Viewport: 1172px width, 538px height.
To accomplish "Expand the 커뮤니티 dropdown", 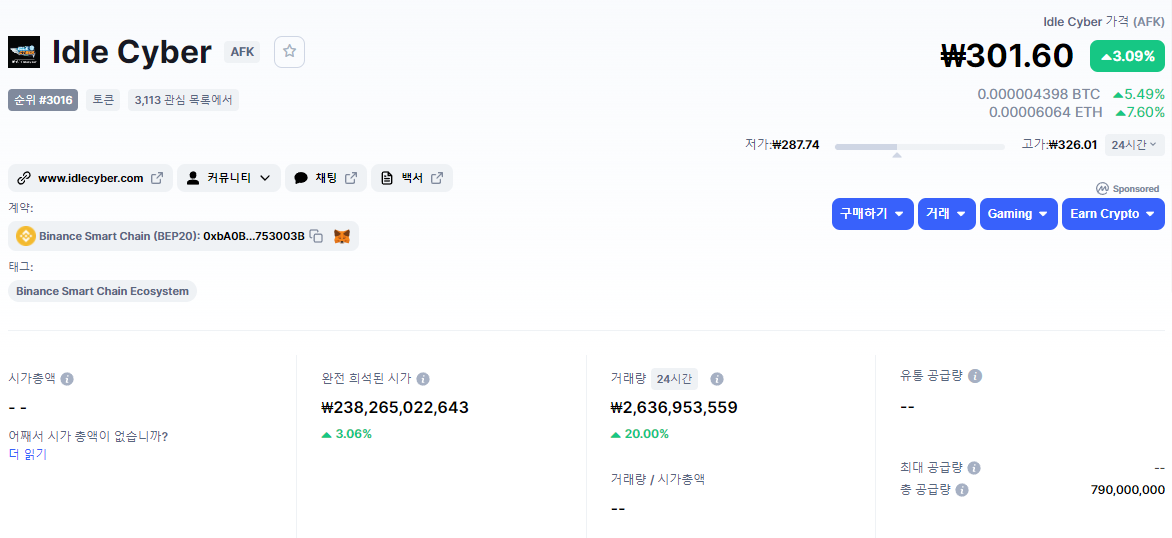I will [x=229, y=178].
